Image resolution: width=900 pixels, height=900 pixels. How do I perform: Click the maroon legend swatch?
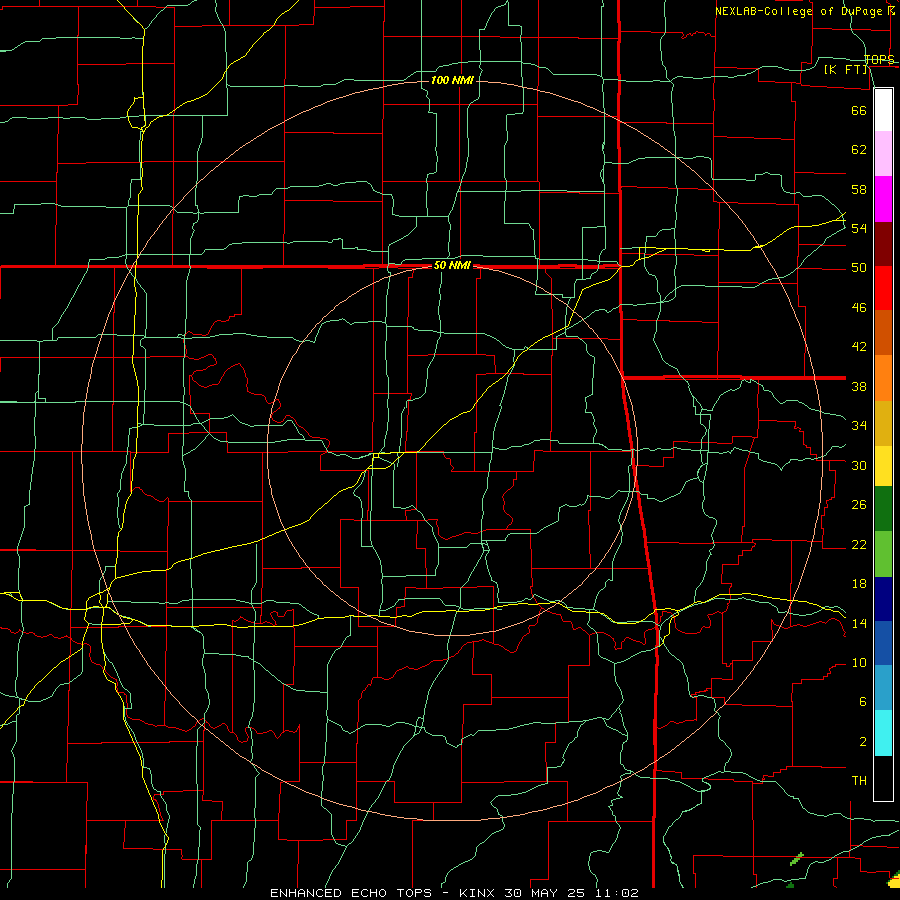(x=883, y=244)
